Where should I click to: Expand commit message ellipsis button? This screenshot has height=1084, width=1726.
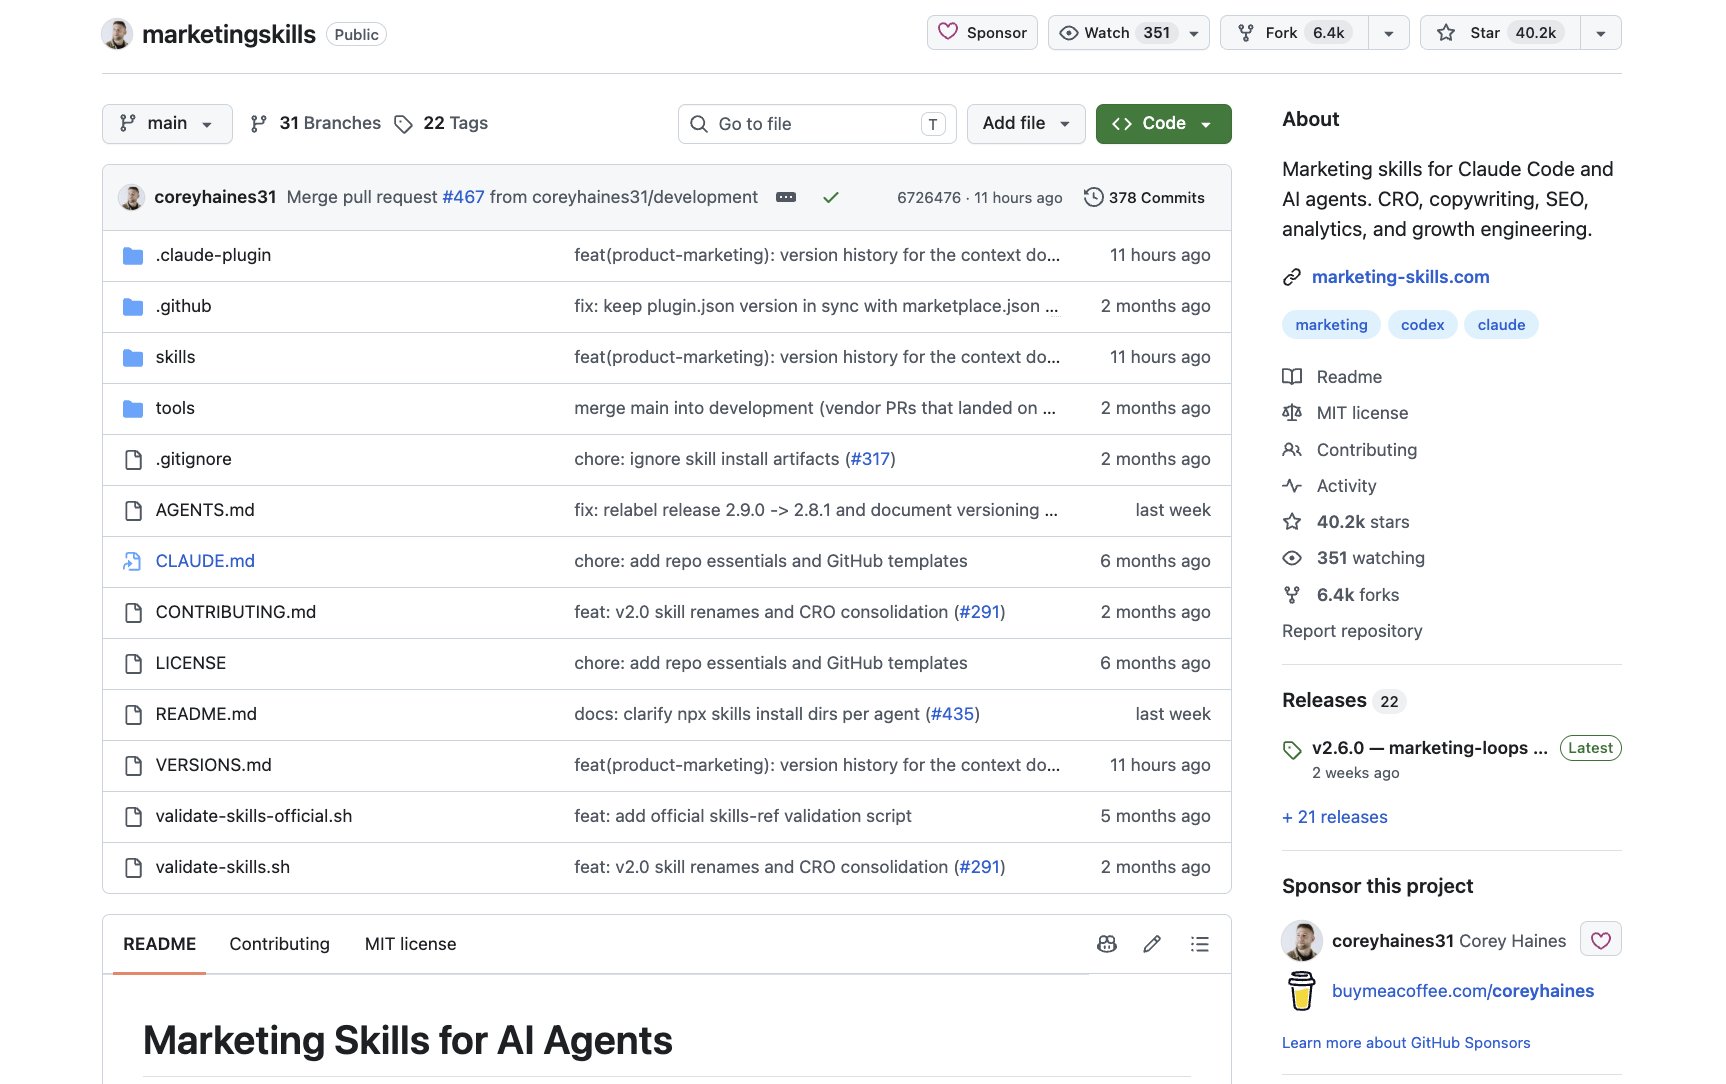tap(786, 198)
